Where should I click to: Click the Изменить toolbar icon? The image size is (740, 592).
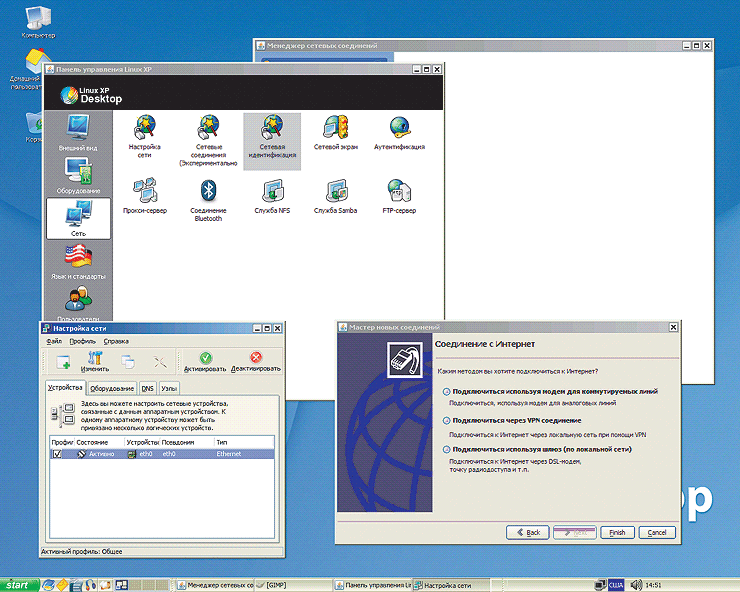[95, 360]
